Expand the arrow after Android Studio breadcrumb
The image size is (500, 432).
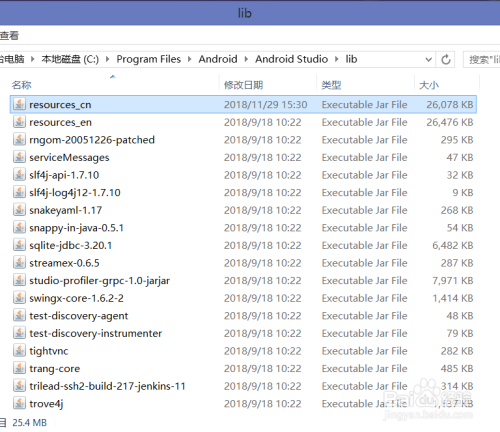point(337,59)
